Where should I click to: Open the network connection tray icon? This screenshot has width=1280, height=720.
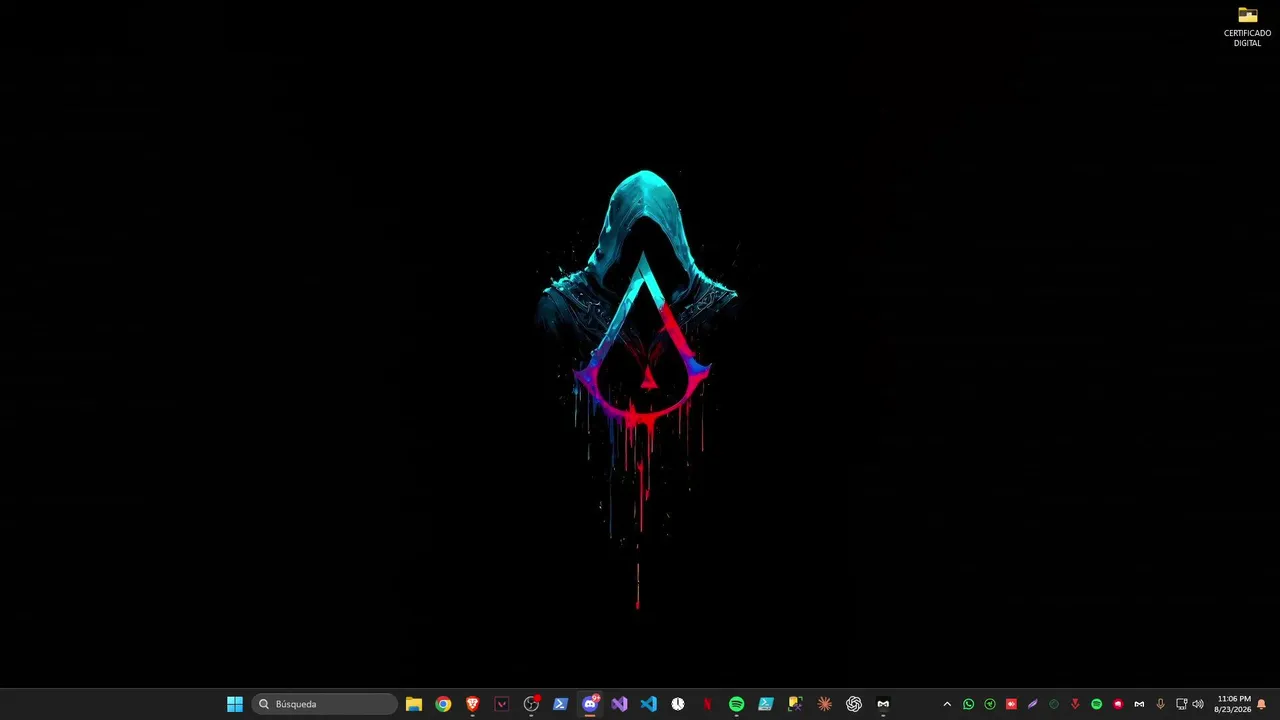(1181, 704)
